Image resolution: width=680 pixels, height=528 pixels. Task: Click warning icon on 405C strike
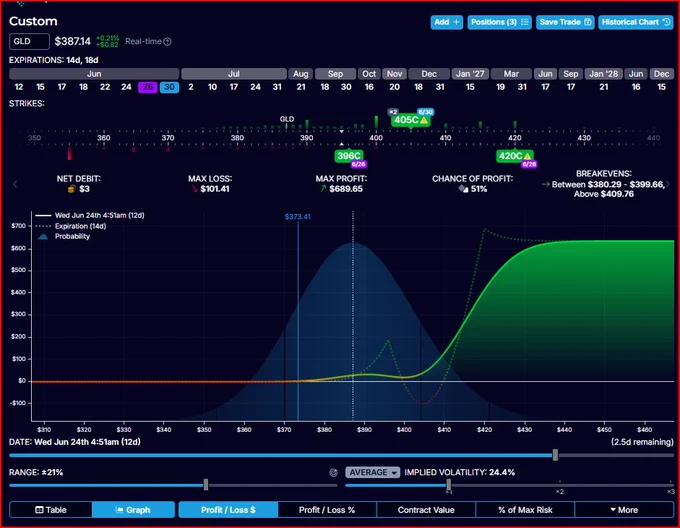click(424, 121)
